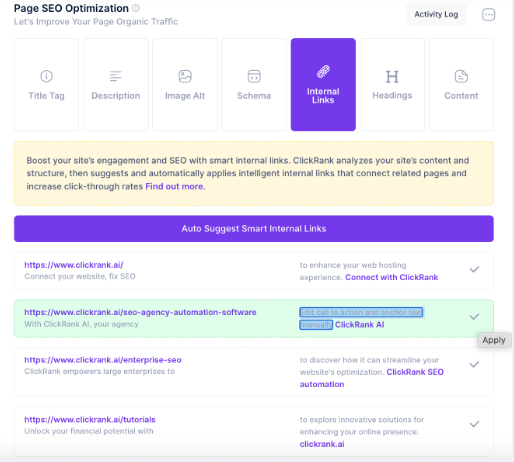Screen dimensions: 514x462
Task: Select the Image Alt tab
Action: click(x=185, y=84)
